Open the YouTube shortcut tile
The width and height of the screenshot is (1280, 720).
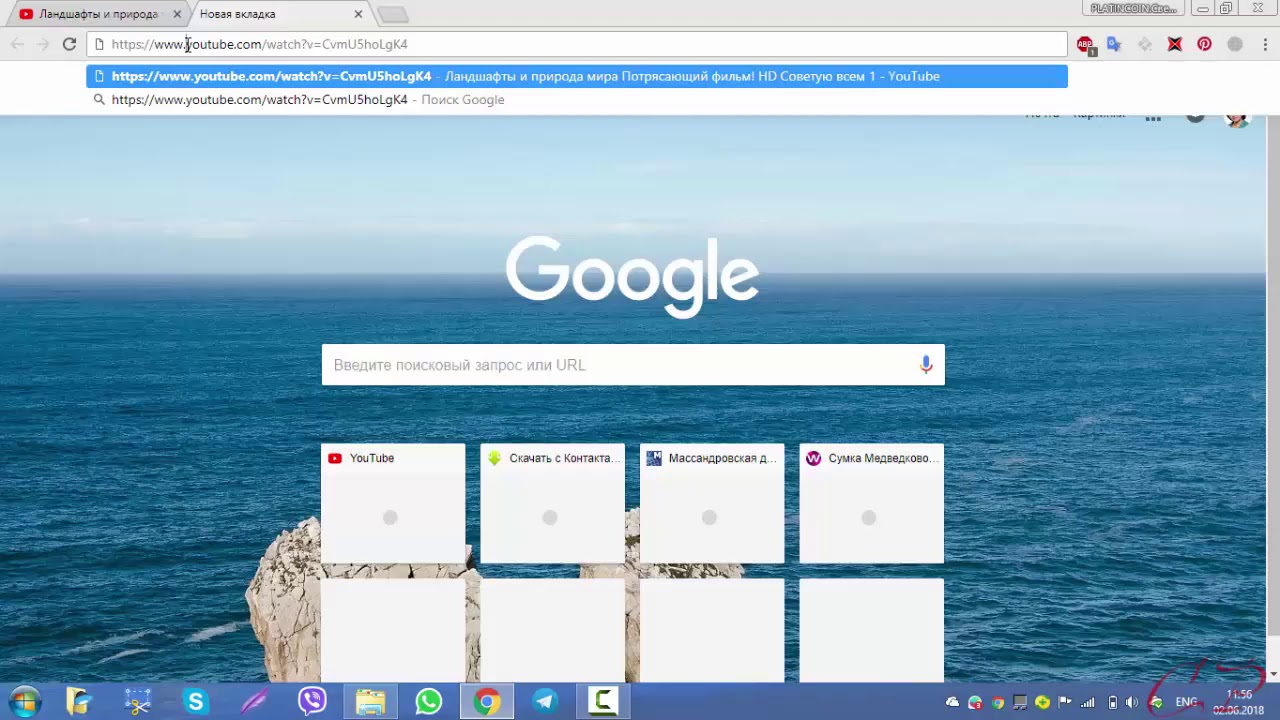(393, 504)
